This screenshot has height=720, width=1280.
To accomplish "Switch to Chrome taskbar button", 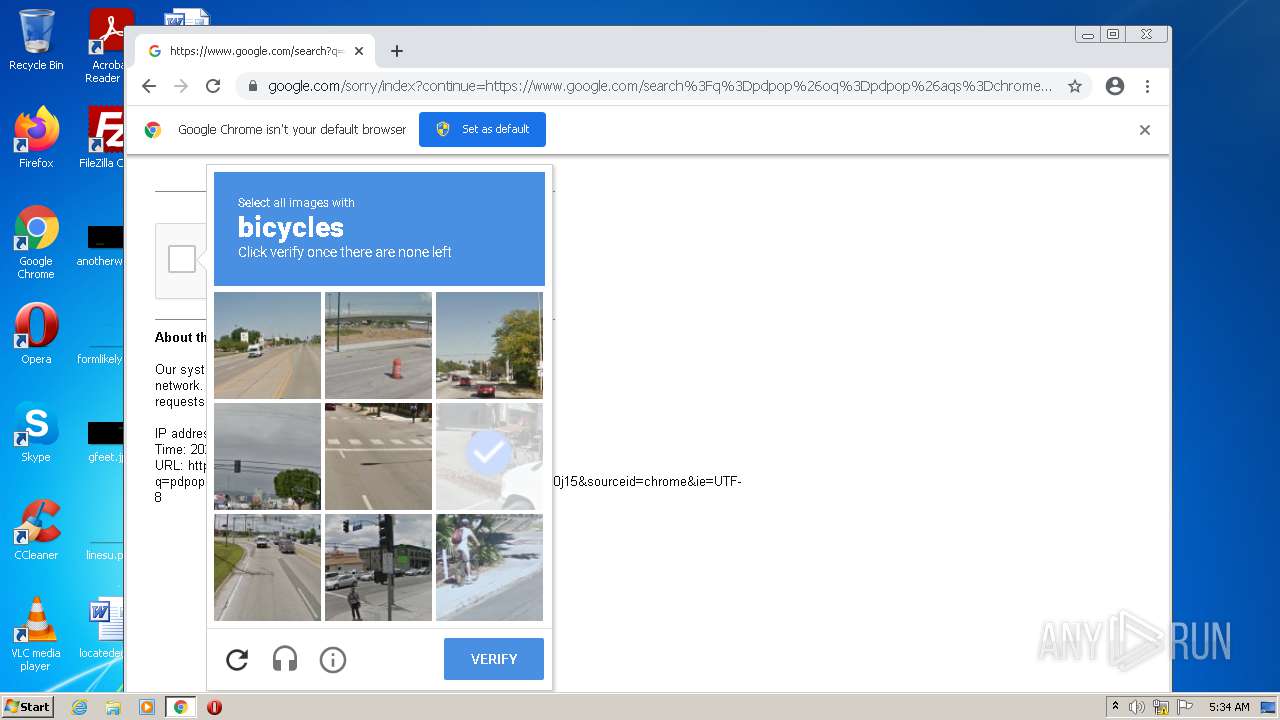I will coord(180,707).
